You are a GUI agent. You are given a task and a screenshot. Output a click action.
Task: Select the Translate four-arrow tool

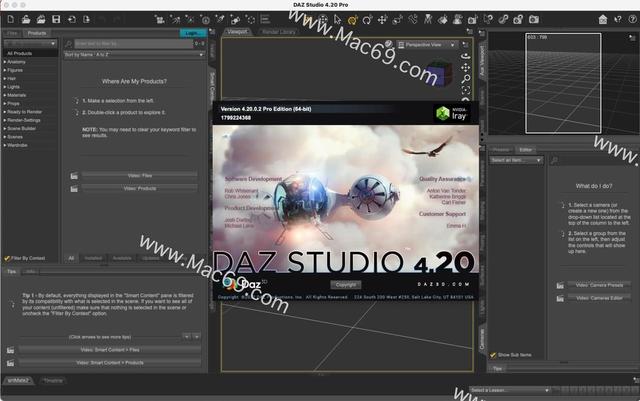point(382,19)
